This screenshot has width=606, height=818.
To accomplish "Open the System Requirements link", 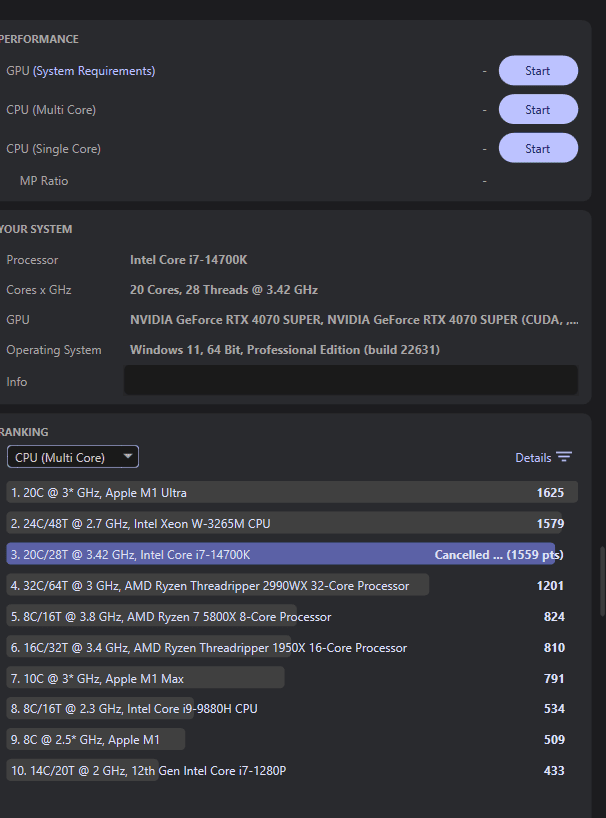I will [x=94, y=71].
